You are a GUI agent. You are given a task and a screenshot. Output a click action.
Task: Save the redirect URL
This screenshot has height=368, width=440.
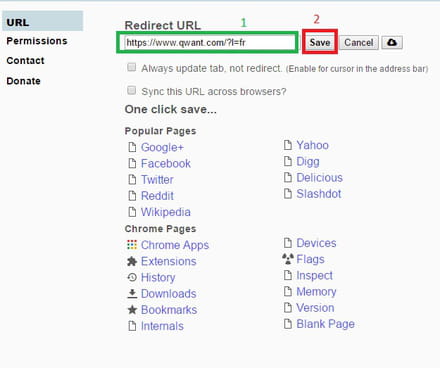tap(320, 42)
